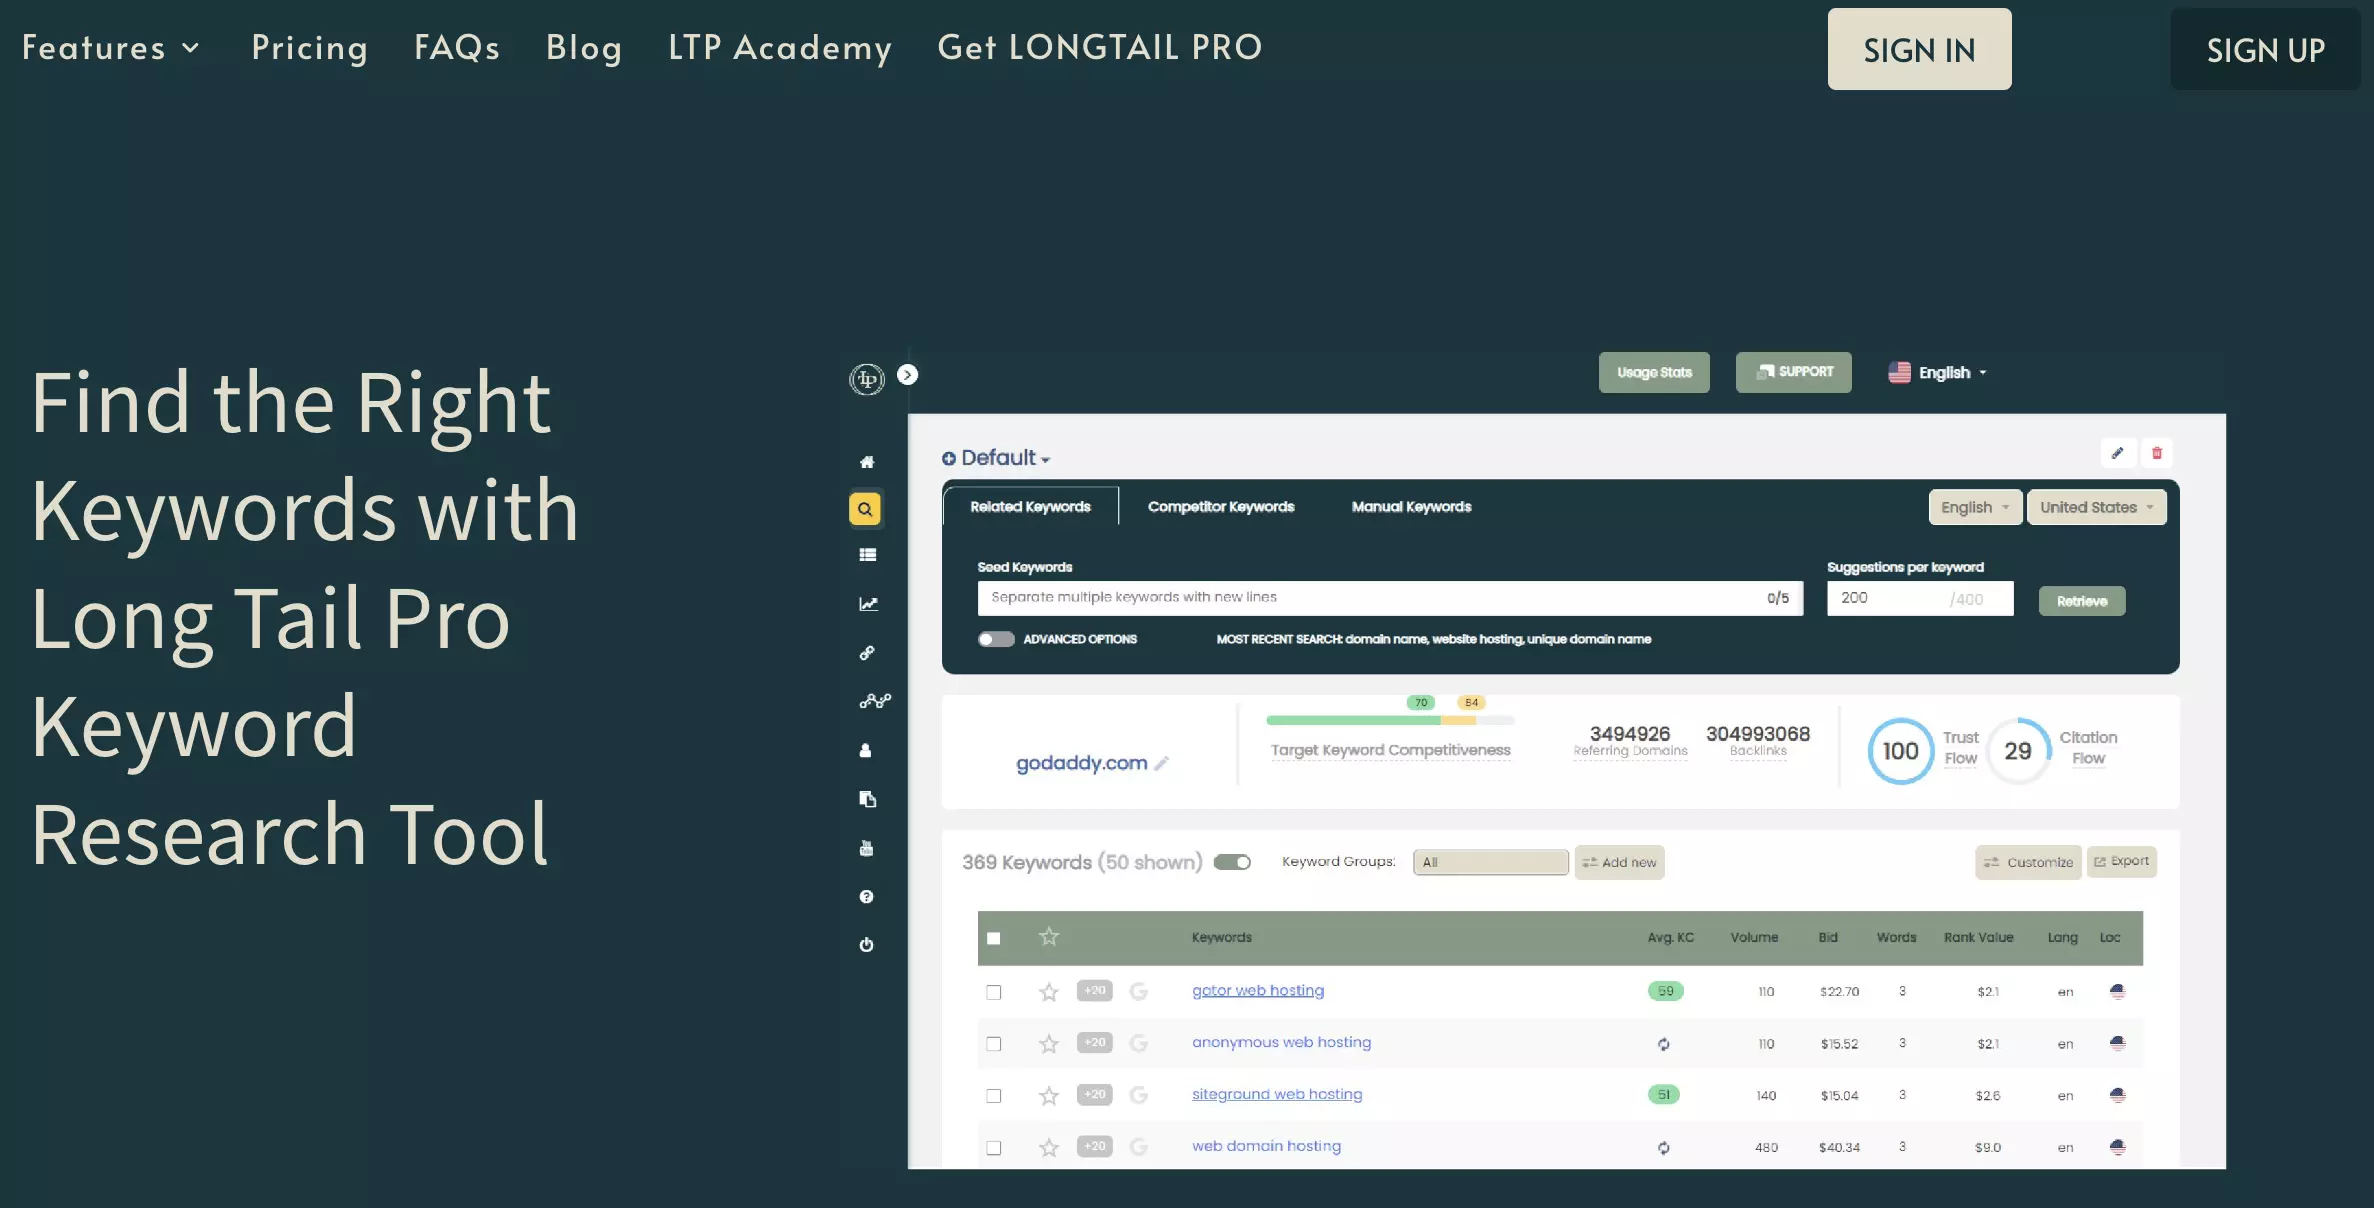Image resolution: width=2374 pixels, height=1208 pixels.
Task: Open the Home icon in the sidebar
Action: 867,462
